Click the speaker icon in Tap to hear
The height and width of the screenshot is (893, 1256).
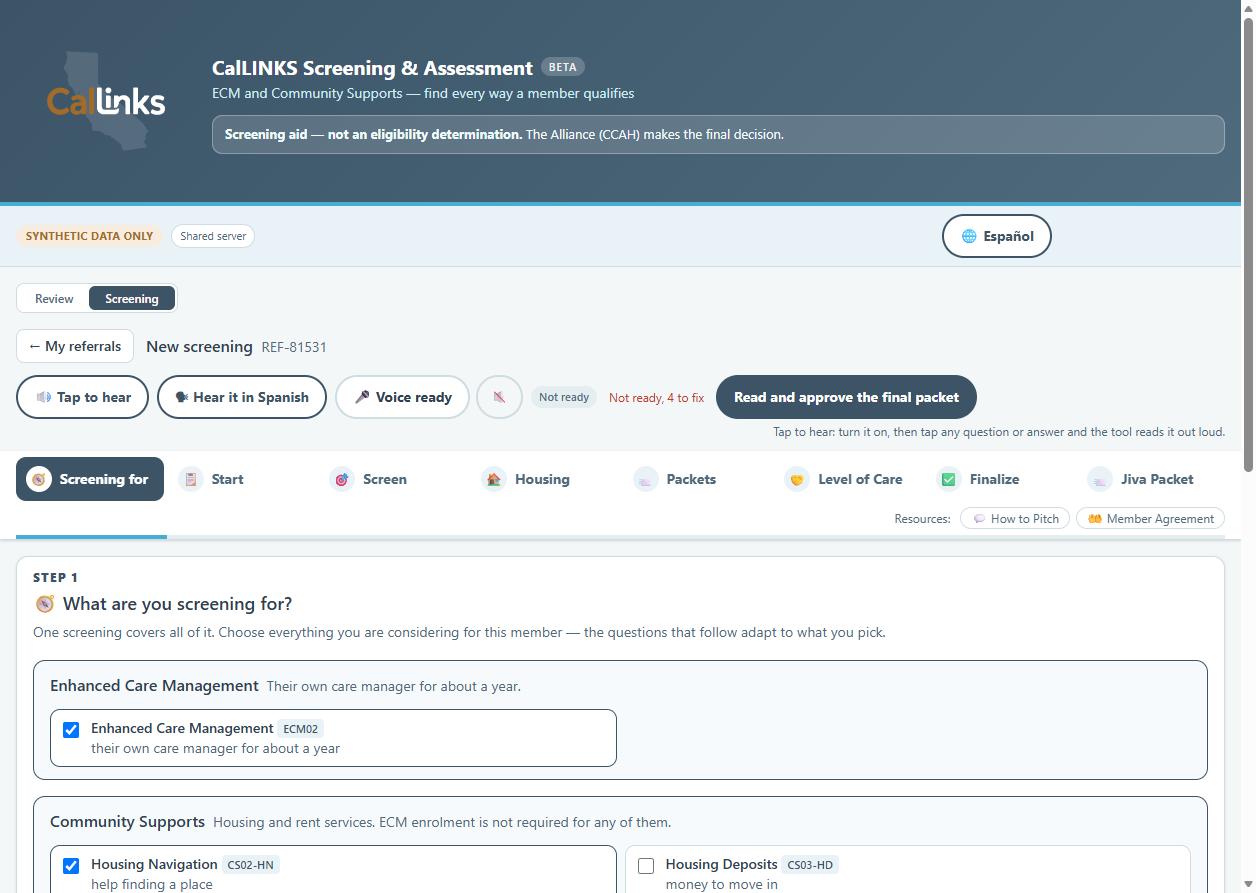pos(44,397)
